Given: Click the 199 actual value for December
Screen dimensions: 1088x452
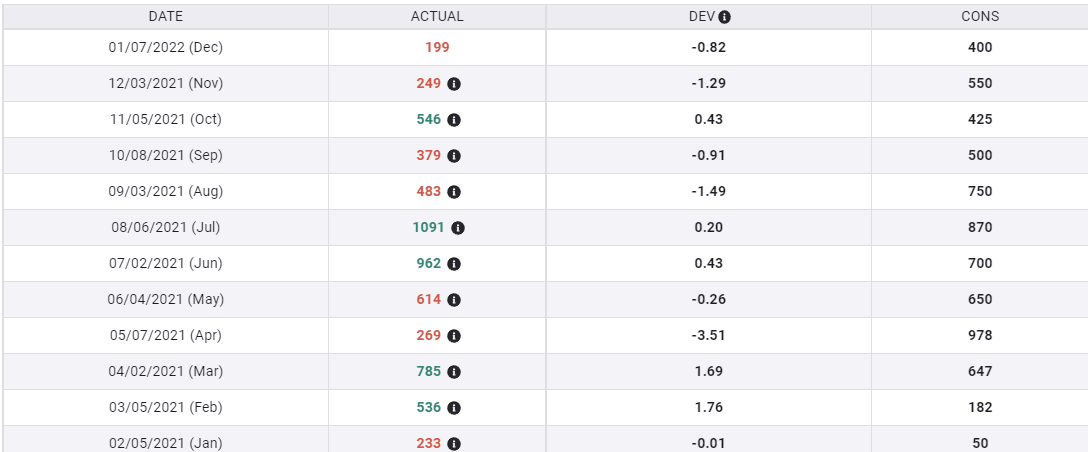Looking at the screenshot, I should (x=437, y=47).
